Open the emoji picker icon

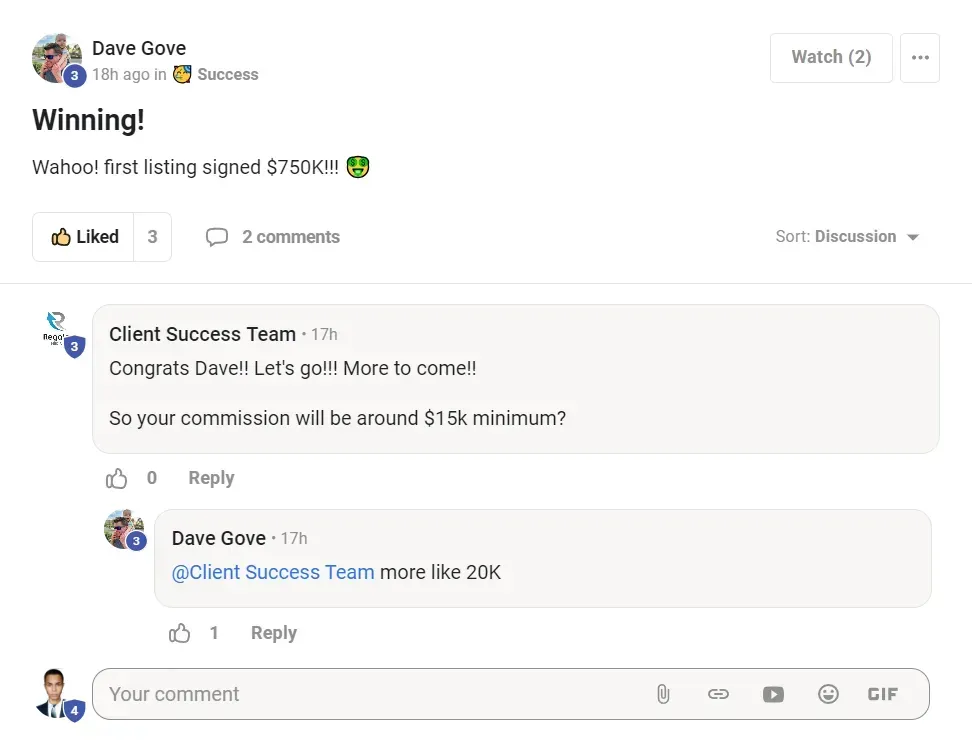pyautogui.click(x=828, y=694)
